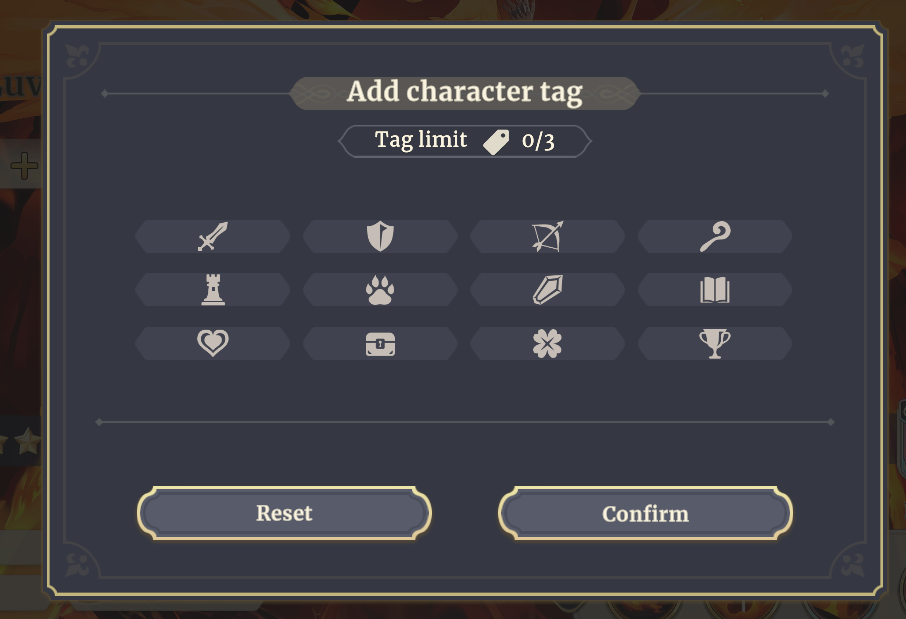Pick the trophy cup tag
Image resolution: width=906 pixels, height=619 pixels.
715,343
